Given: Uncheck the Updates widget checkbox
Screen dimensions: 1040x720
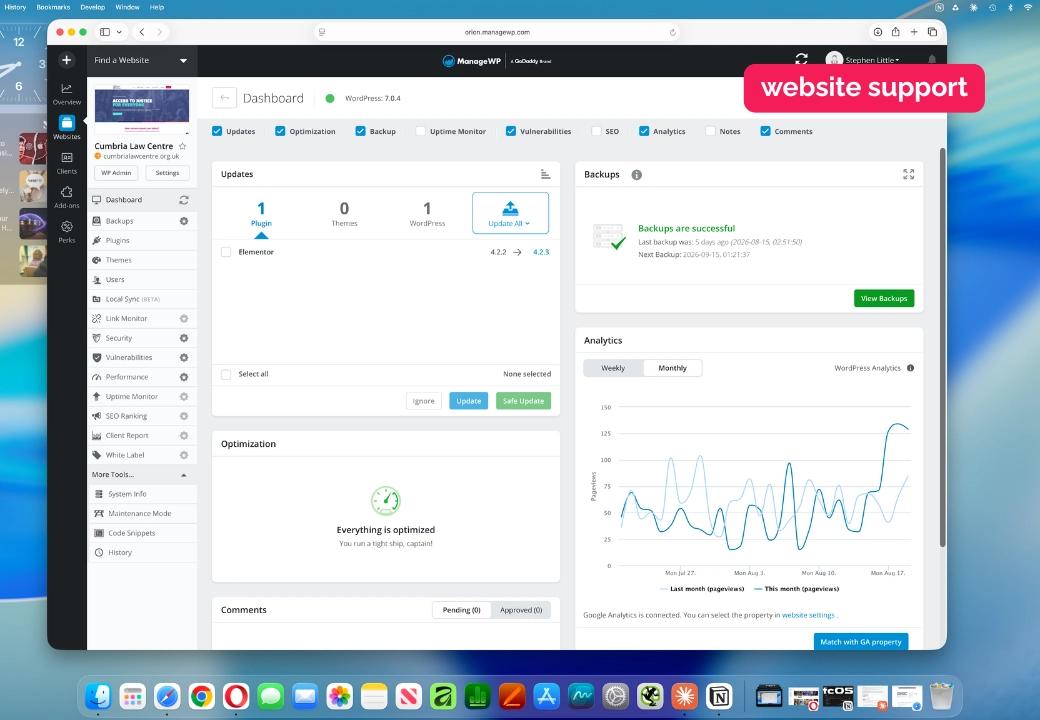Looking at the screenshot, I should [x=217, y=131].
